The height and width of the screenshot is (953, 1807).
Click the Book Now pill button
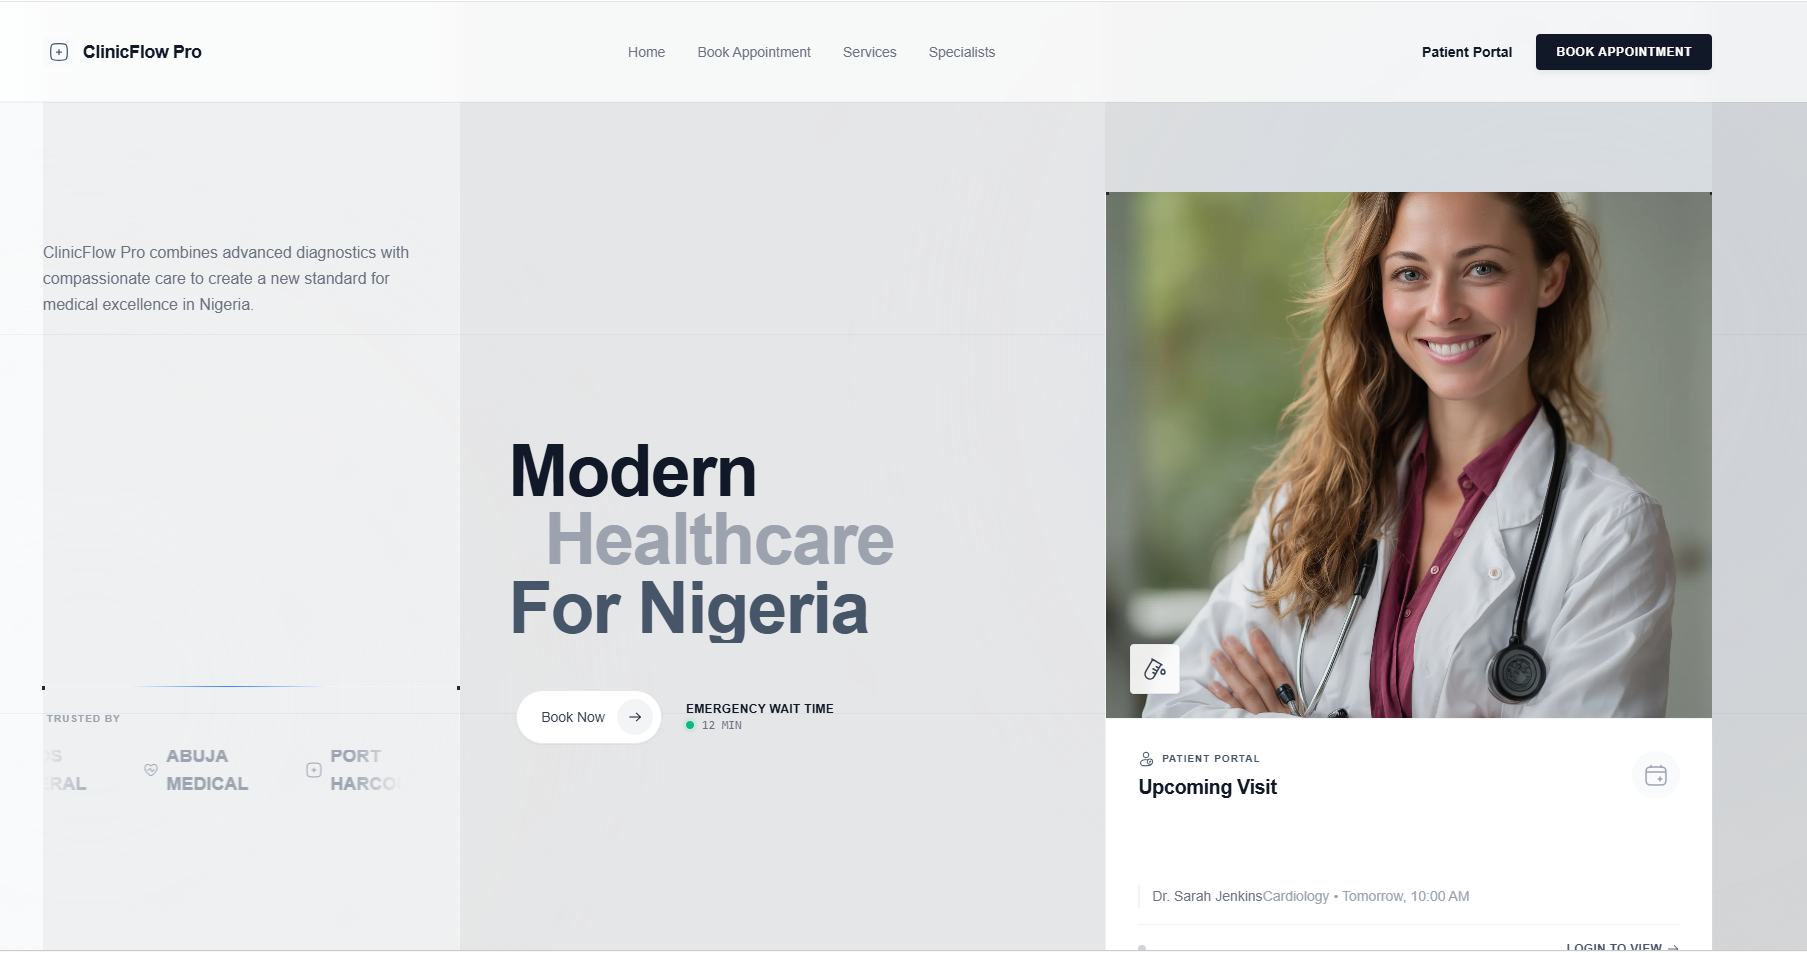coord(589,717)
